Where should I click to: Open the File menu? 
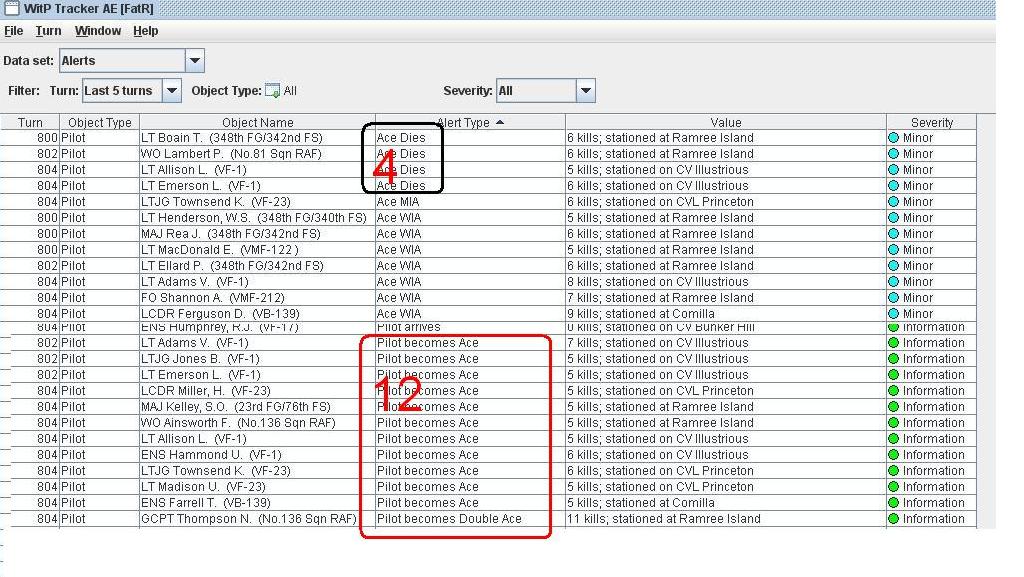tap(13, 31)
